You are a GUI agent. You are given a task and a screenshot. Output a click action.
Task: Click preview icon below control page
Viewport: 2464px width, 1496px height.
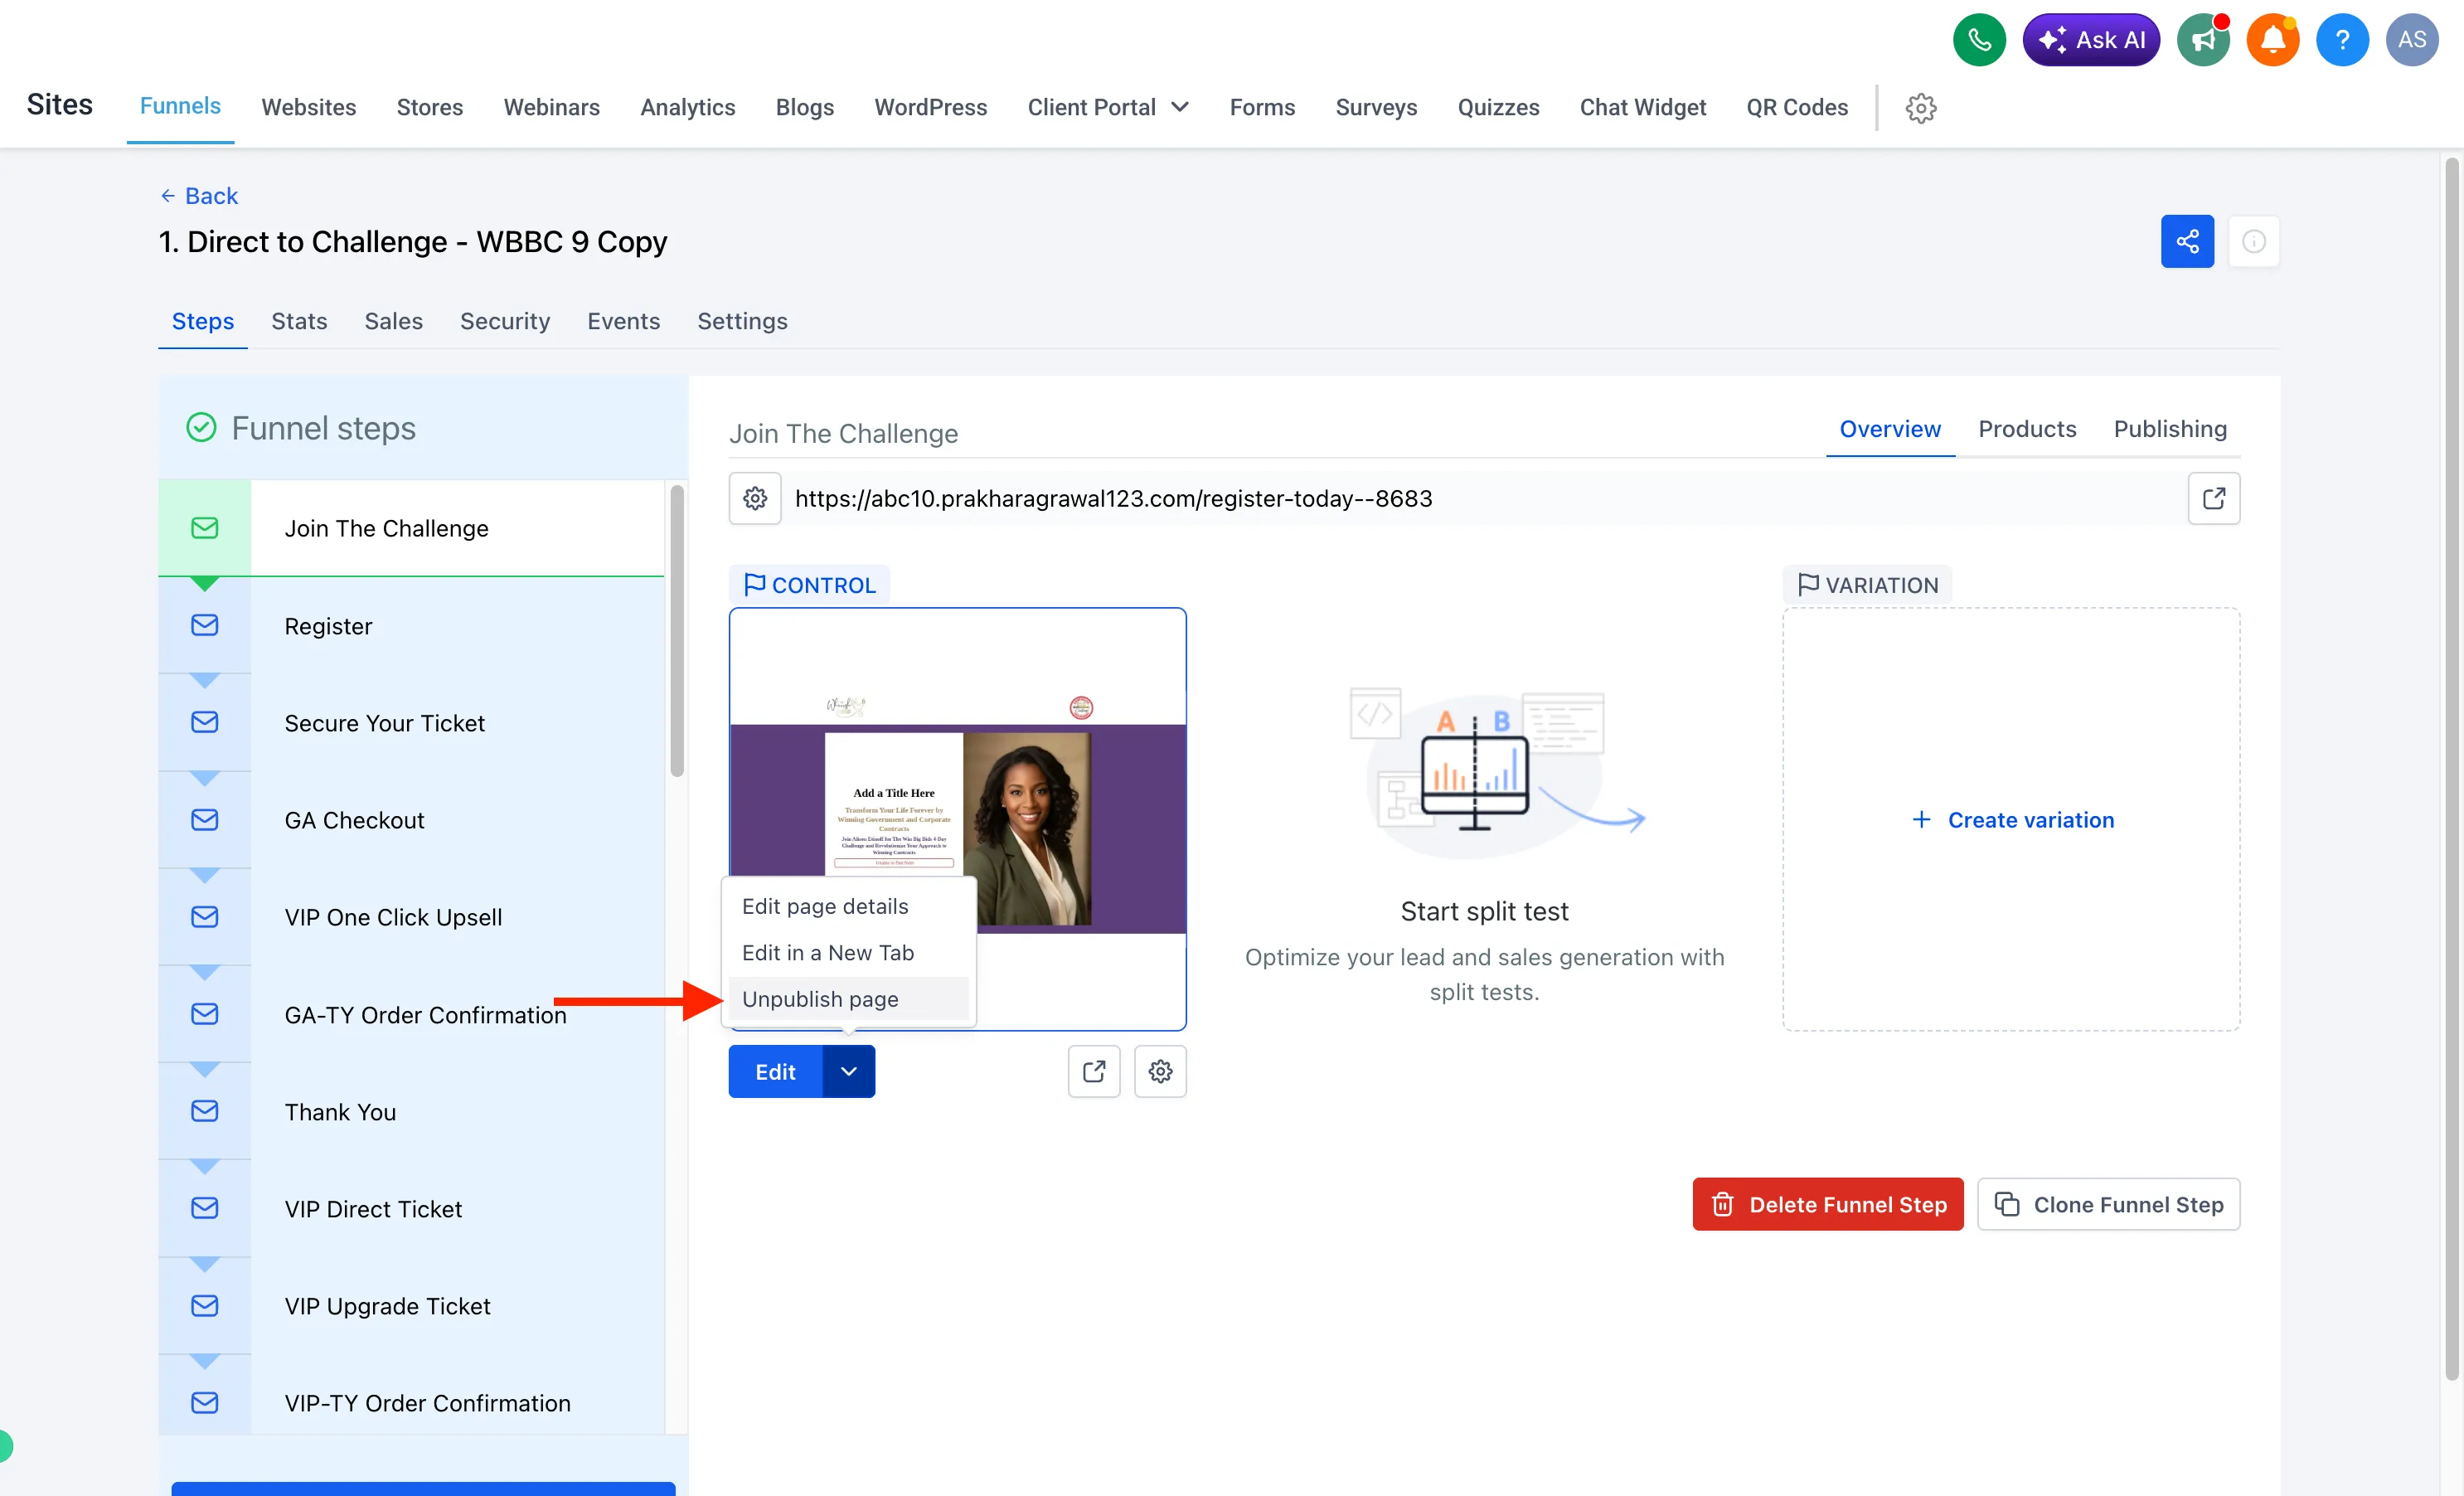1094,1071
